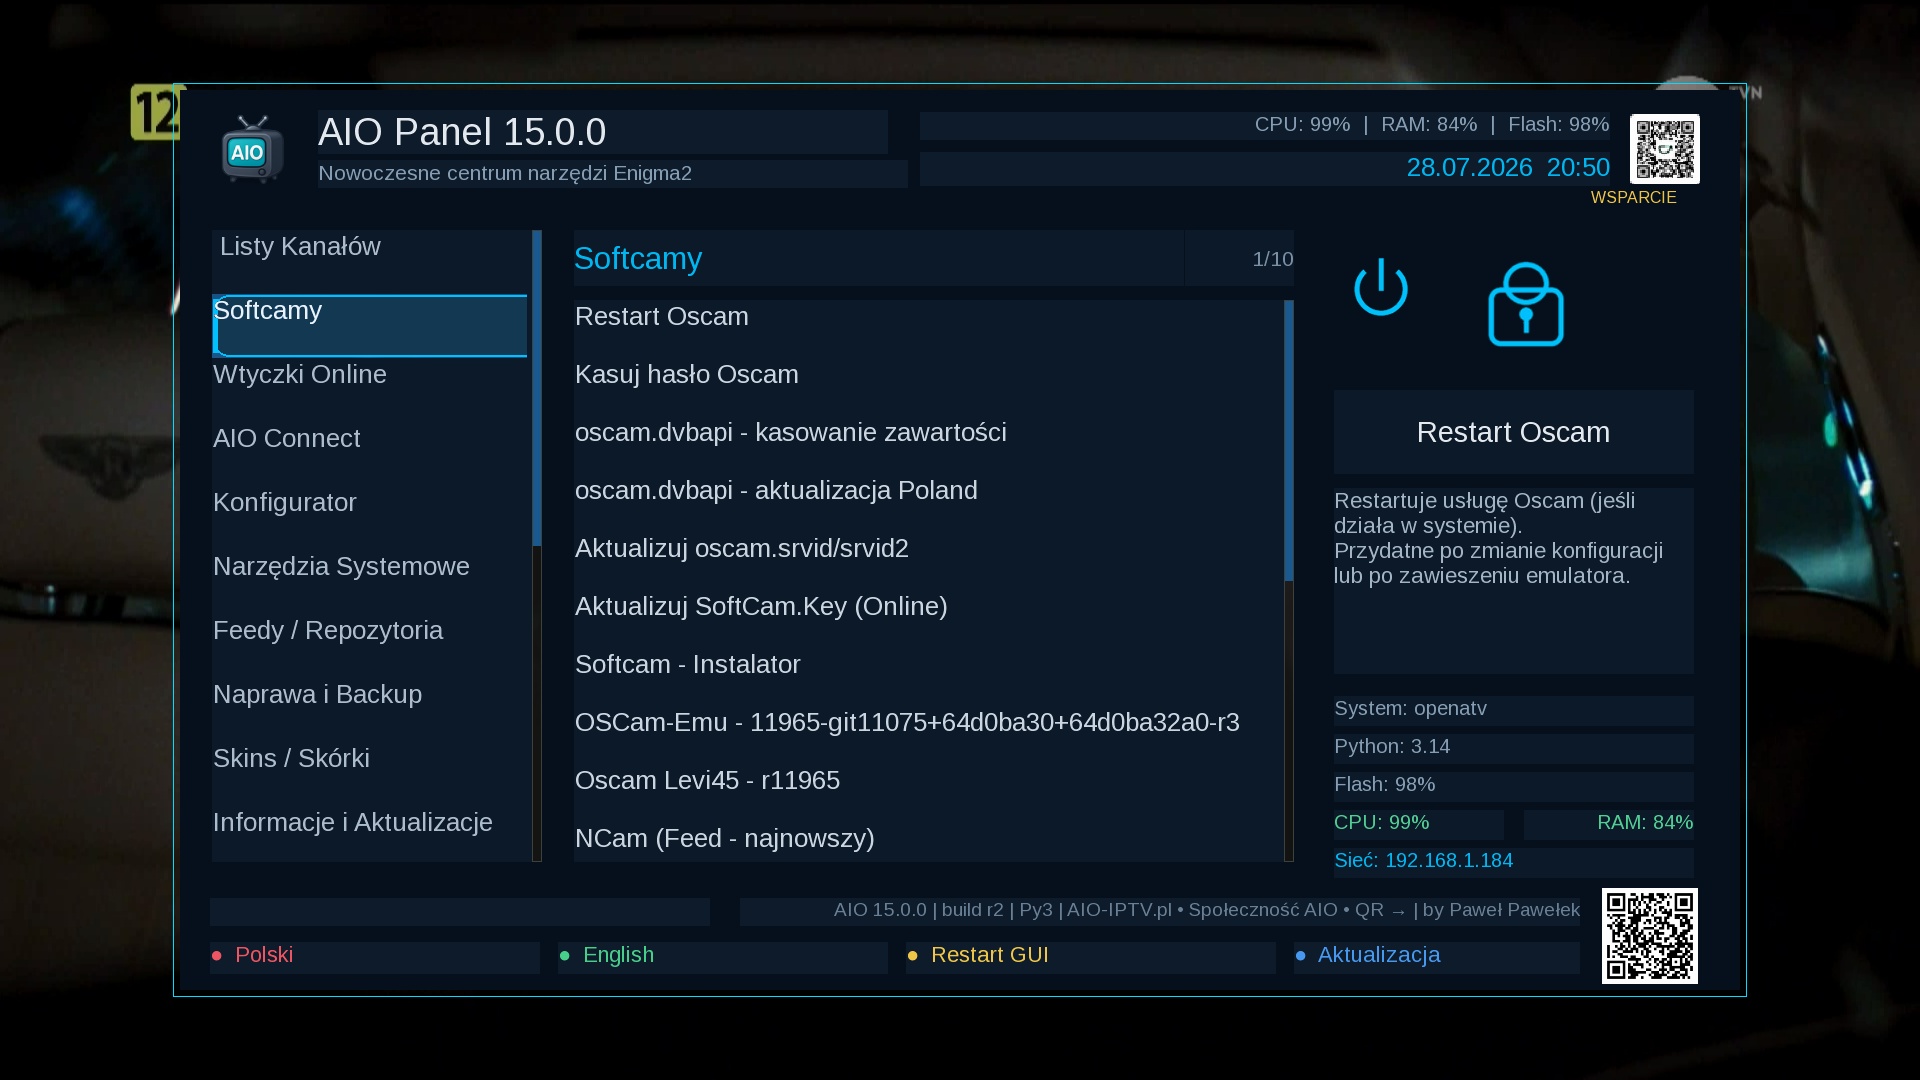Screen dimensions: 1920x1080
Task: Click the Softcamy list scrollbar
Action: [1289, 581]
